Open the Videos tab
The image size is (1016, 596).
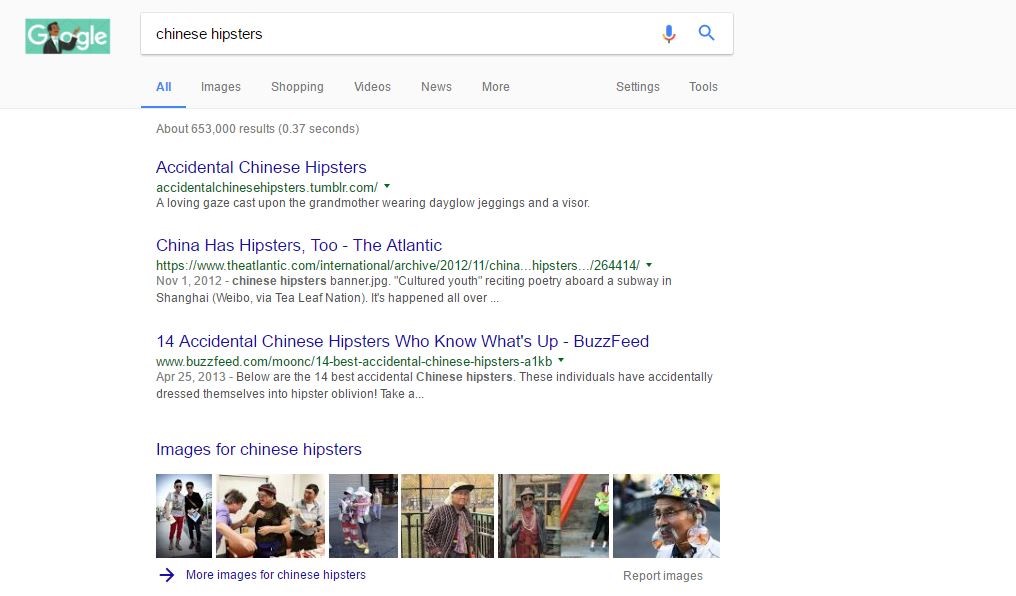372,87
